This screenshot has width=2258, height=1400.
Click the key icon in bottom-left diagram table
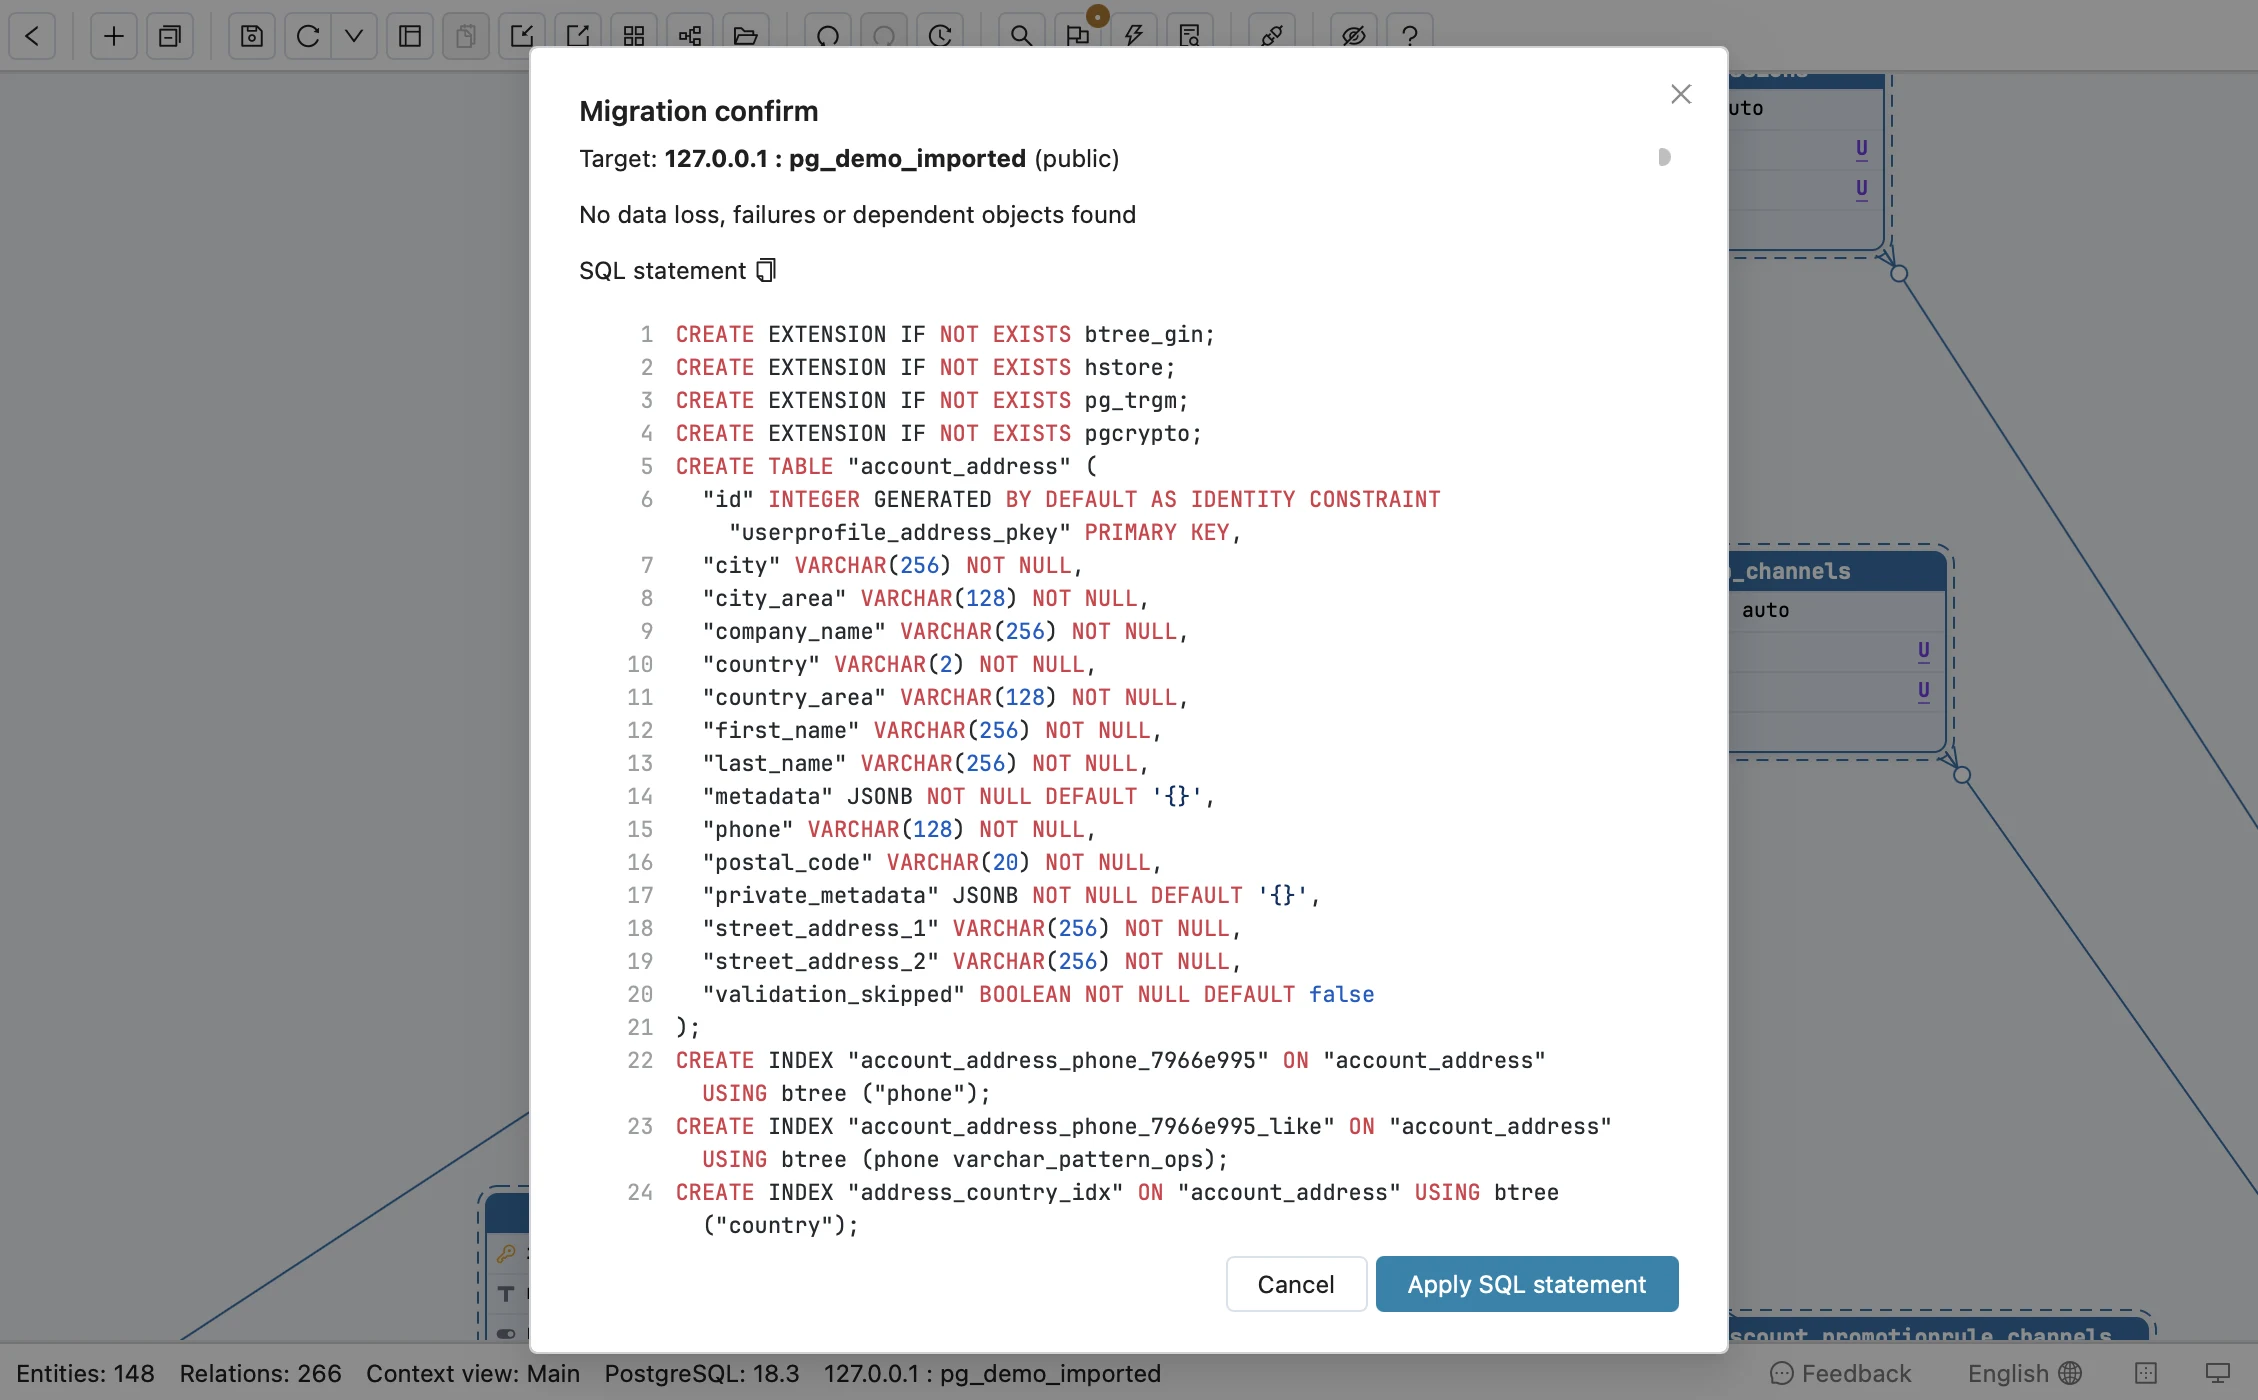click(x=506, y=1254)
